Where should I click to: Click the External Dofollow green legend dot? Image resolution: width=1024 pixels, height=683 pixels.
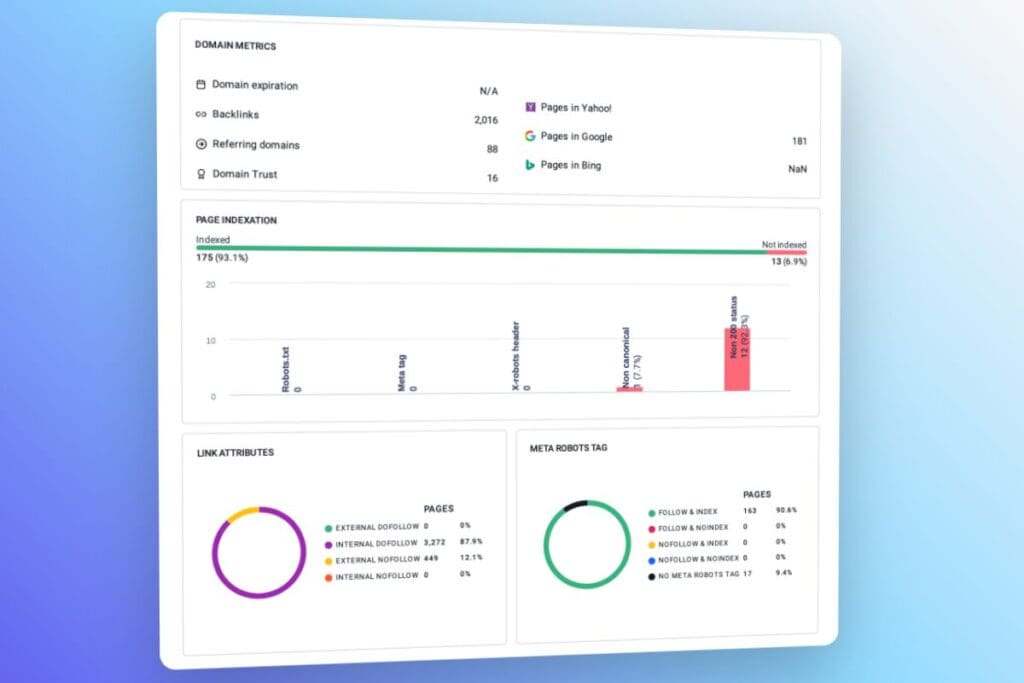click(328, 526)
